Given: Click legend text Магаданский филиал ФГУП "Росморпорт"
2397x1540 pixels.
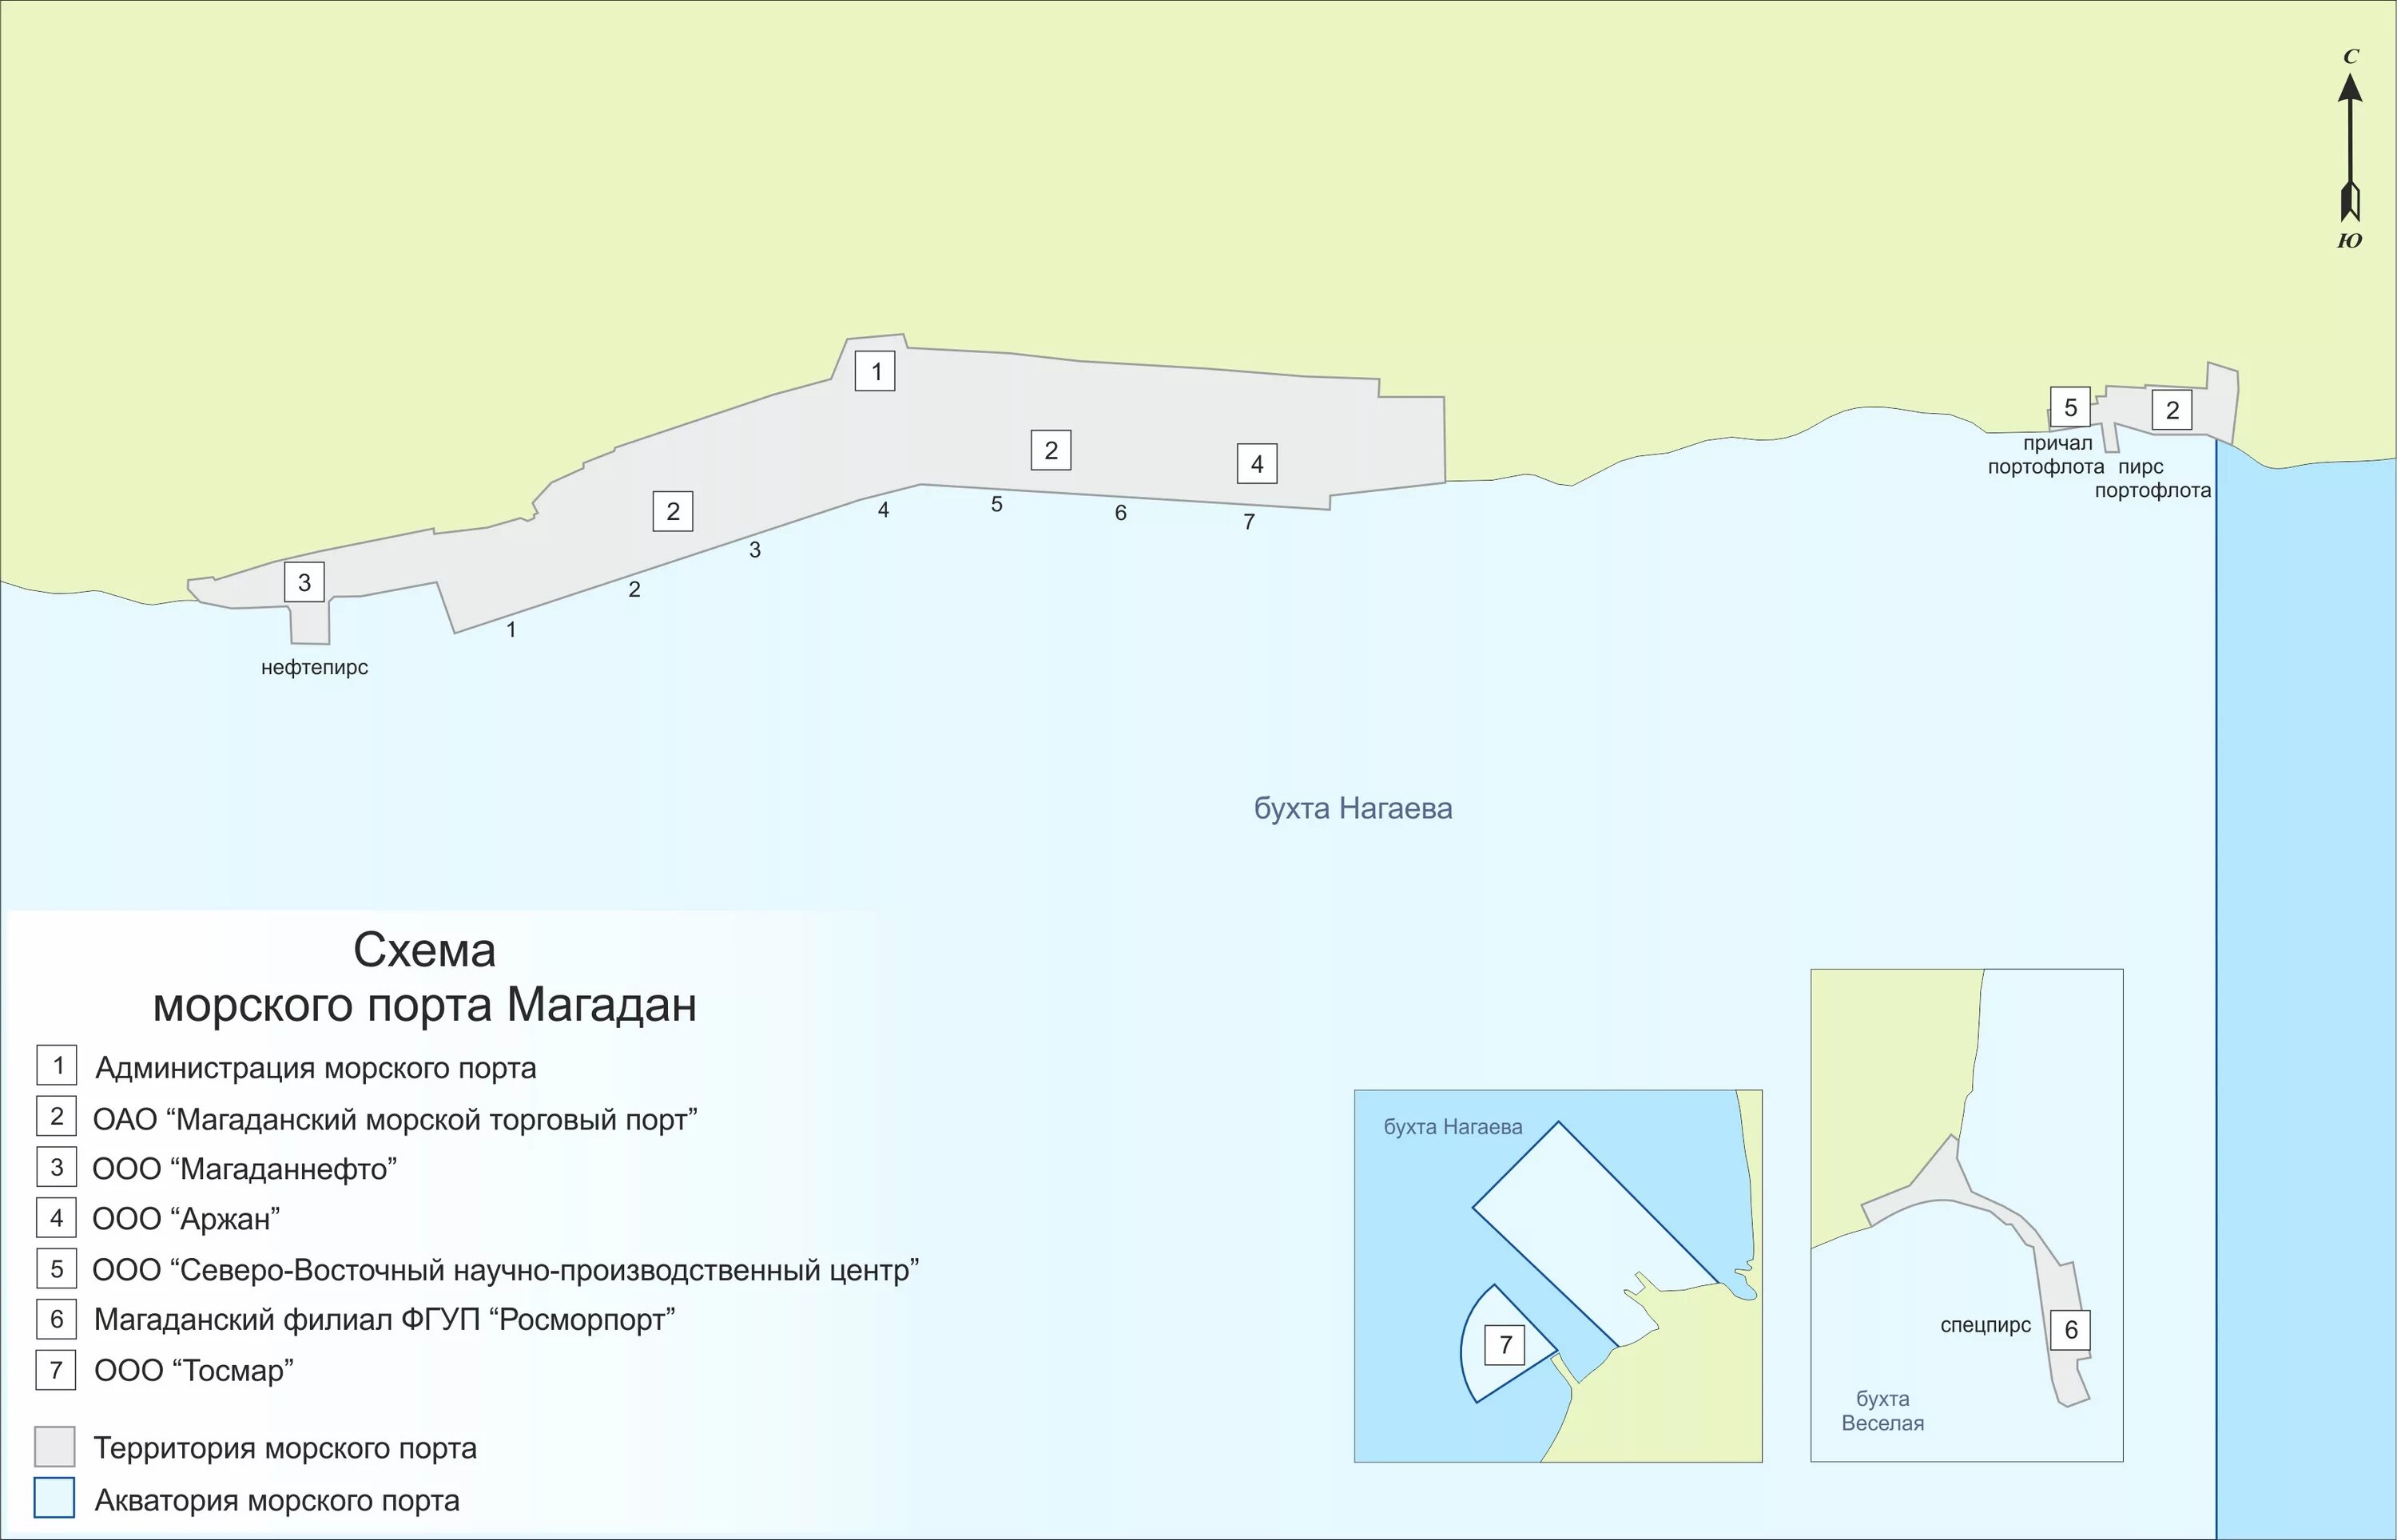Looking at the screenshot, I should coord(384,1319).
